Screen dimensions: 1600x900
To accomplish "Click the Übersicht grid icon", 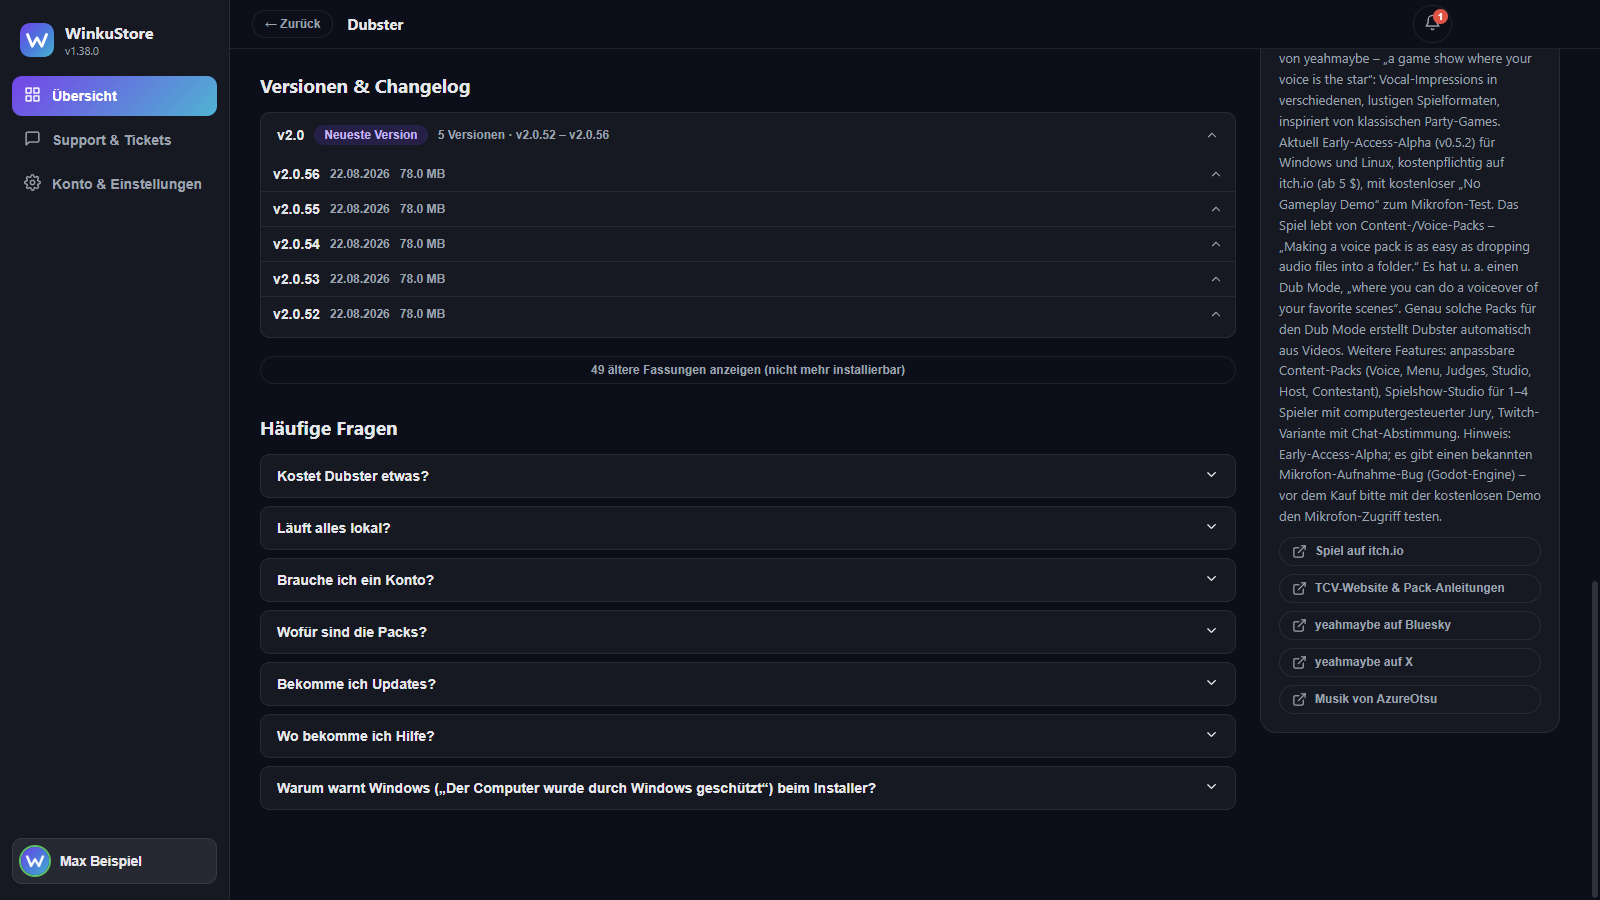I will [x=33, y=95].
